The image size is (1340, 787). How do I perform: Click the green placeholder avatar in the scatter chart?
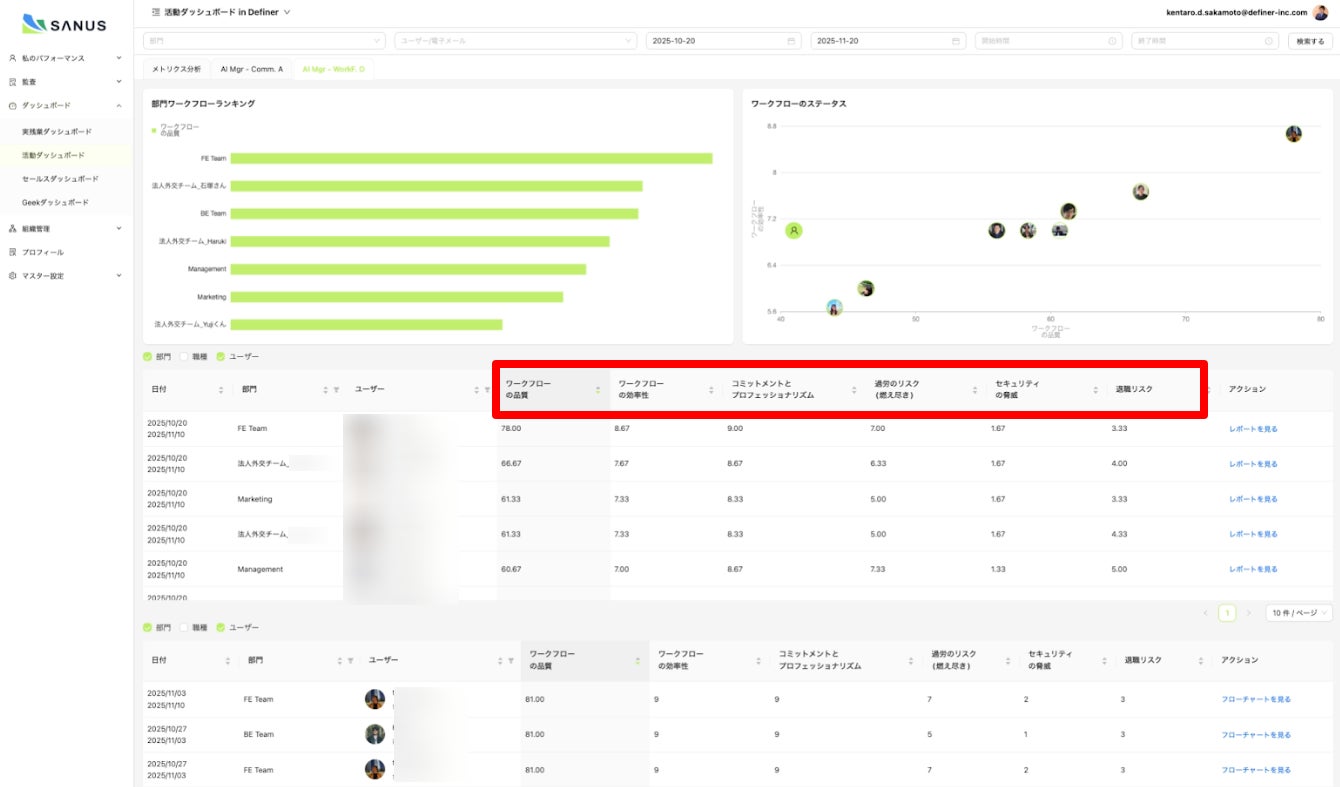pyautogui.click(x=794, y=230)
